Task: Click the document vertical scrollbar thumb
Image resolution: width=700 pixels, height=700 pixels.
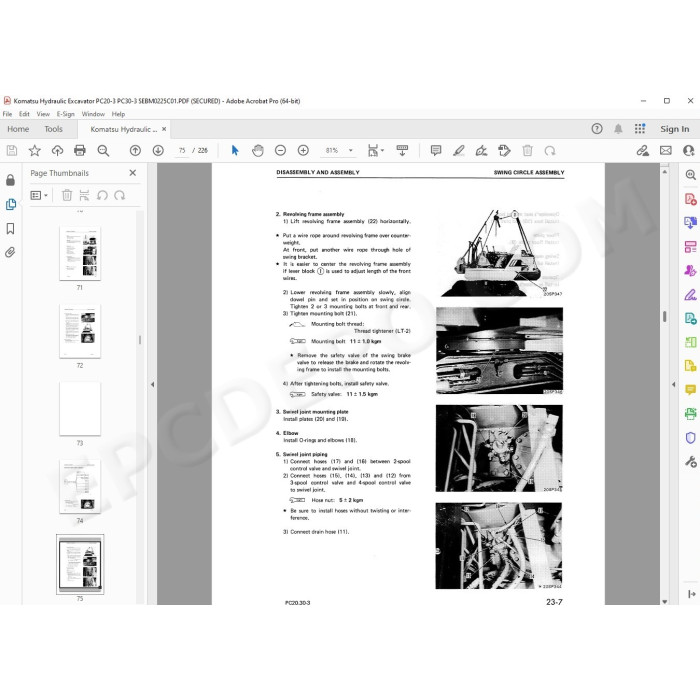Action: [x=665, y=316]
